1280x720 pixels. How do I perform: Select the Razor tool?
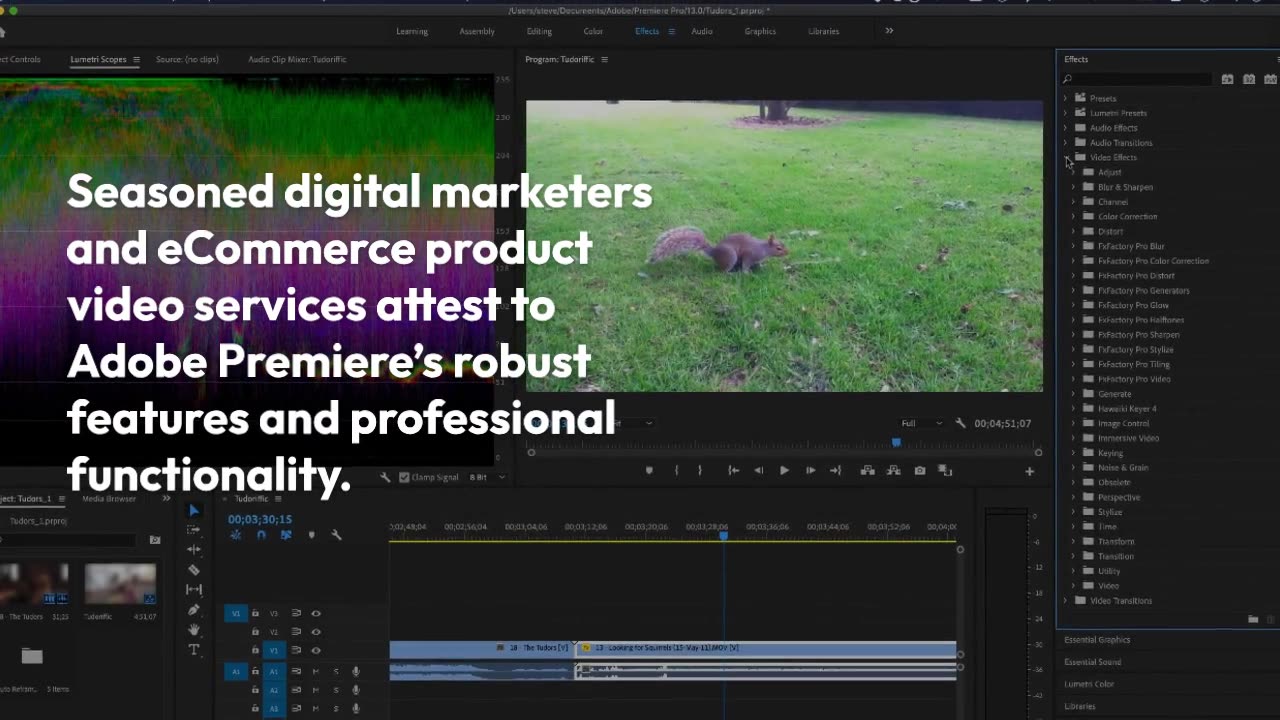[194, 570]
